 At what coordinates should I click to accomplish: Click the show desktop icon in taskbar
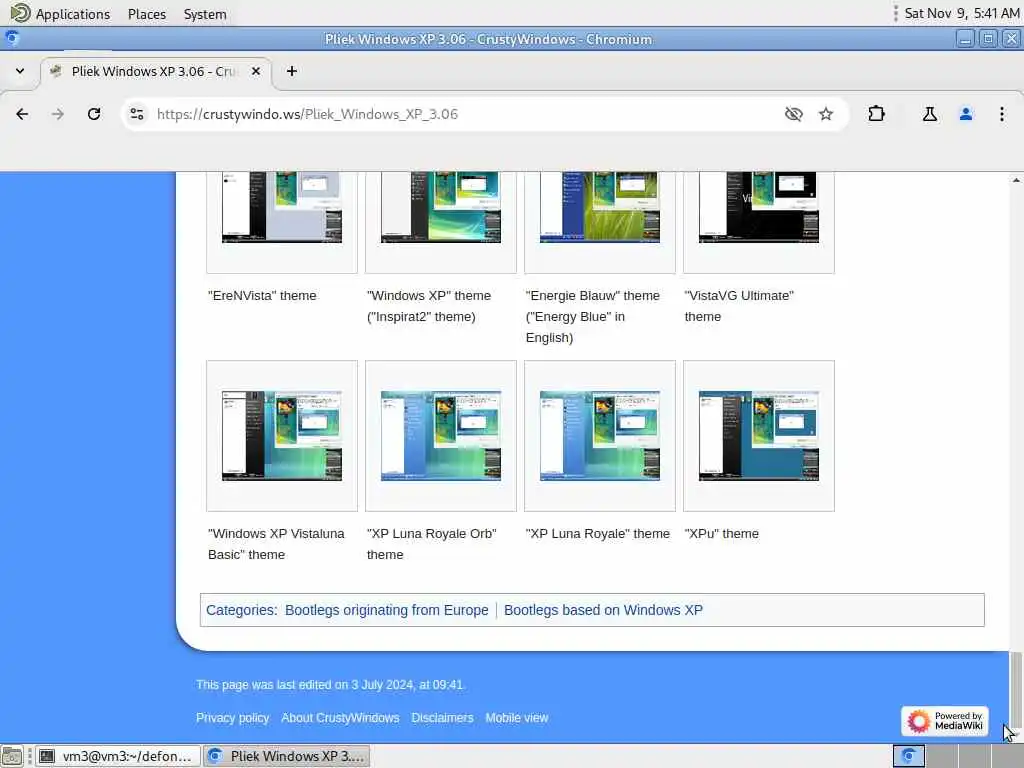(x=12, y=756)
